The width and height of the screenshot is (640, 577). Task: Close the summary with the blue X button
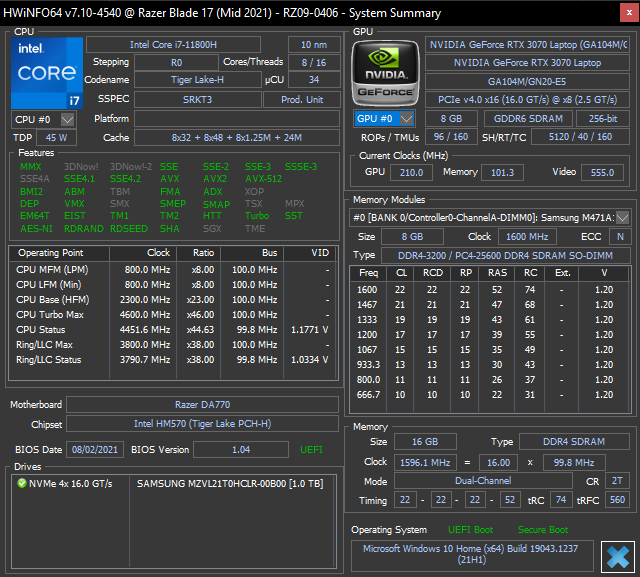616,555
